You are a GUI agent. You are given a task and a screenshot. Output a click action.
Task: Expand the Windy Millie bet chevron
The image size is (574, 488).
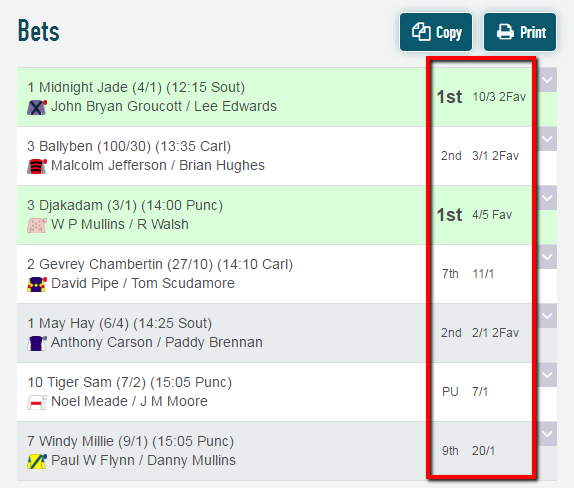point(547,434)
